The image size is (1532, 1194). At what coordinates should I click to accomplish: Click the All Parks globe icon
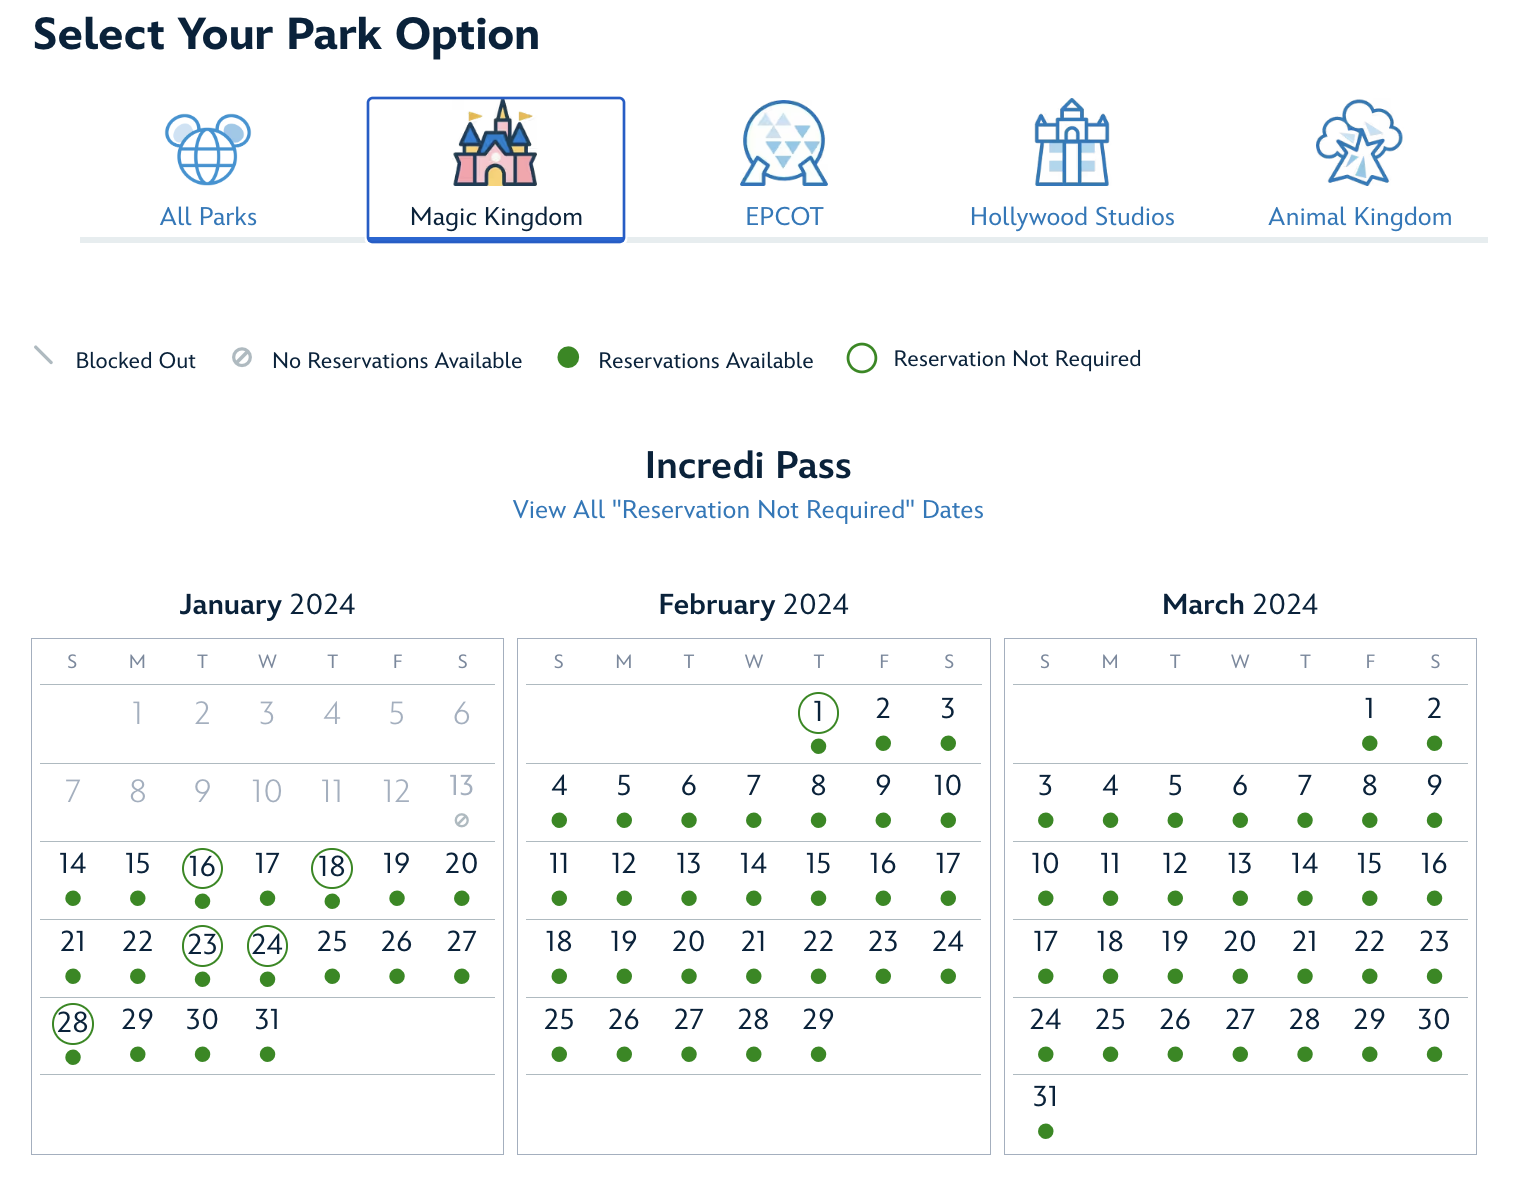tap(208, 150)
